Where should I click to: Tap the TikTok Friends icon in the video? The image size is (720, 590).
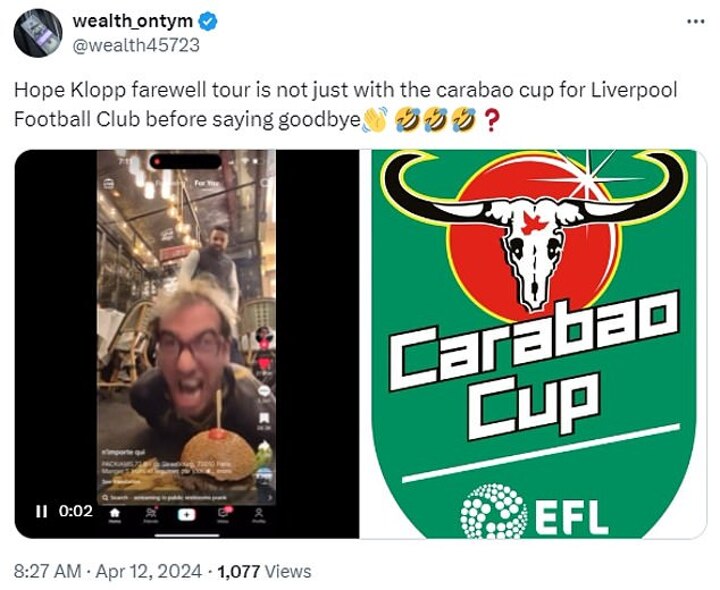click(151, 515)
